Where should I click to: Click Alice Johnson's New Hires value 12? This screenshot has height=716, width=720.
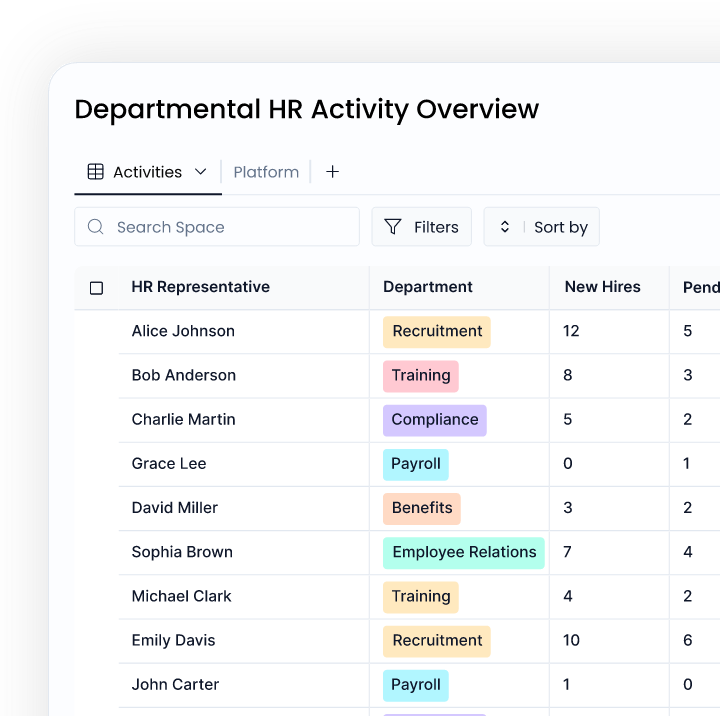coord(571,331)
